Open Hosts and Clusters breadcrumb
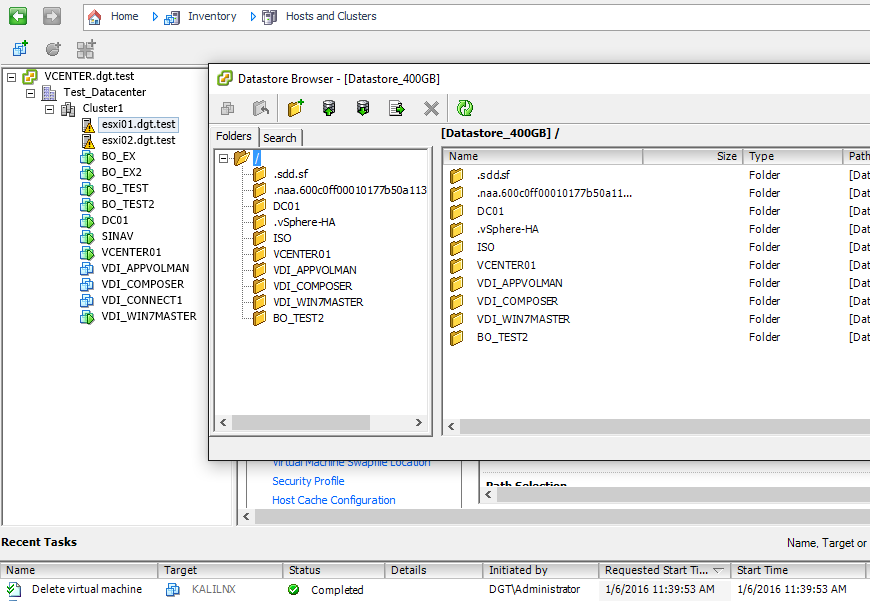 [331, 16]
